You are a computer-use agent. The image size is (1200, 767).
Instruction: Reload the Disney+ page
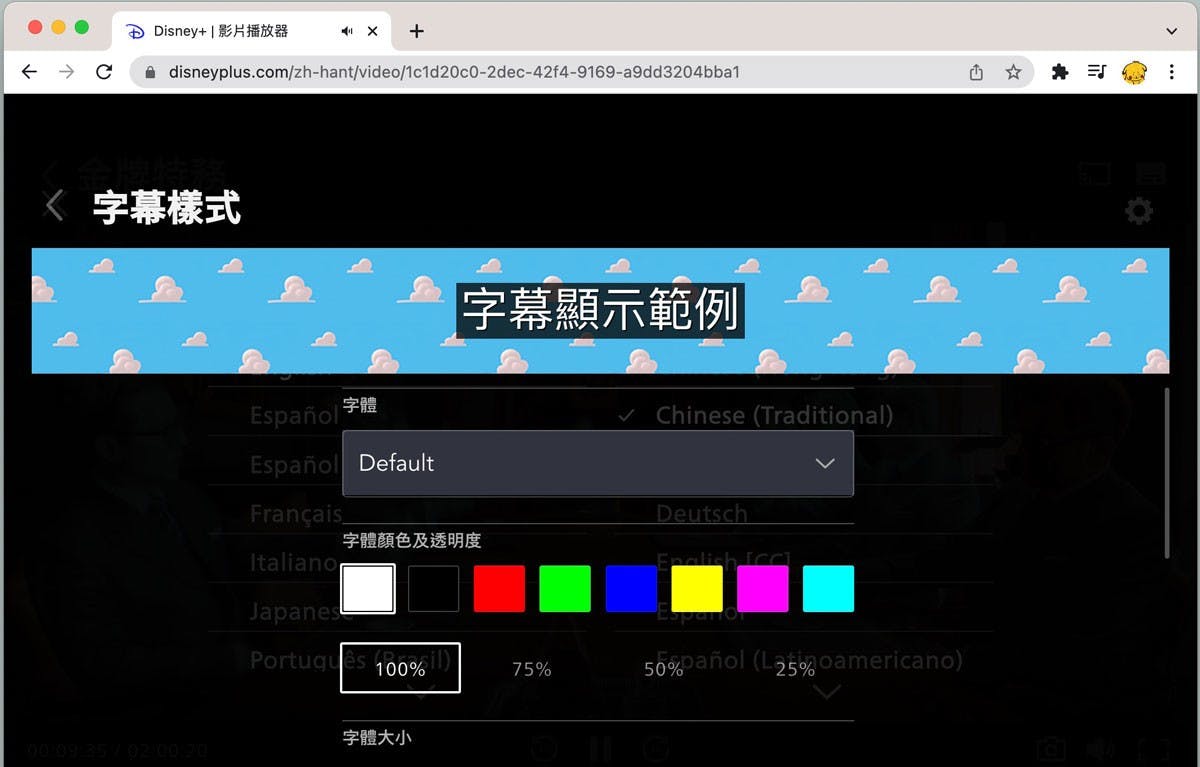[x=103, y=72]
